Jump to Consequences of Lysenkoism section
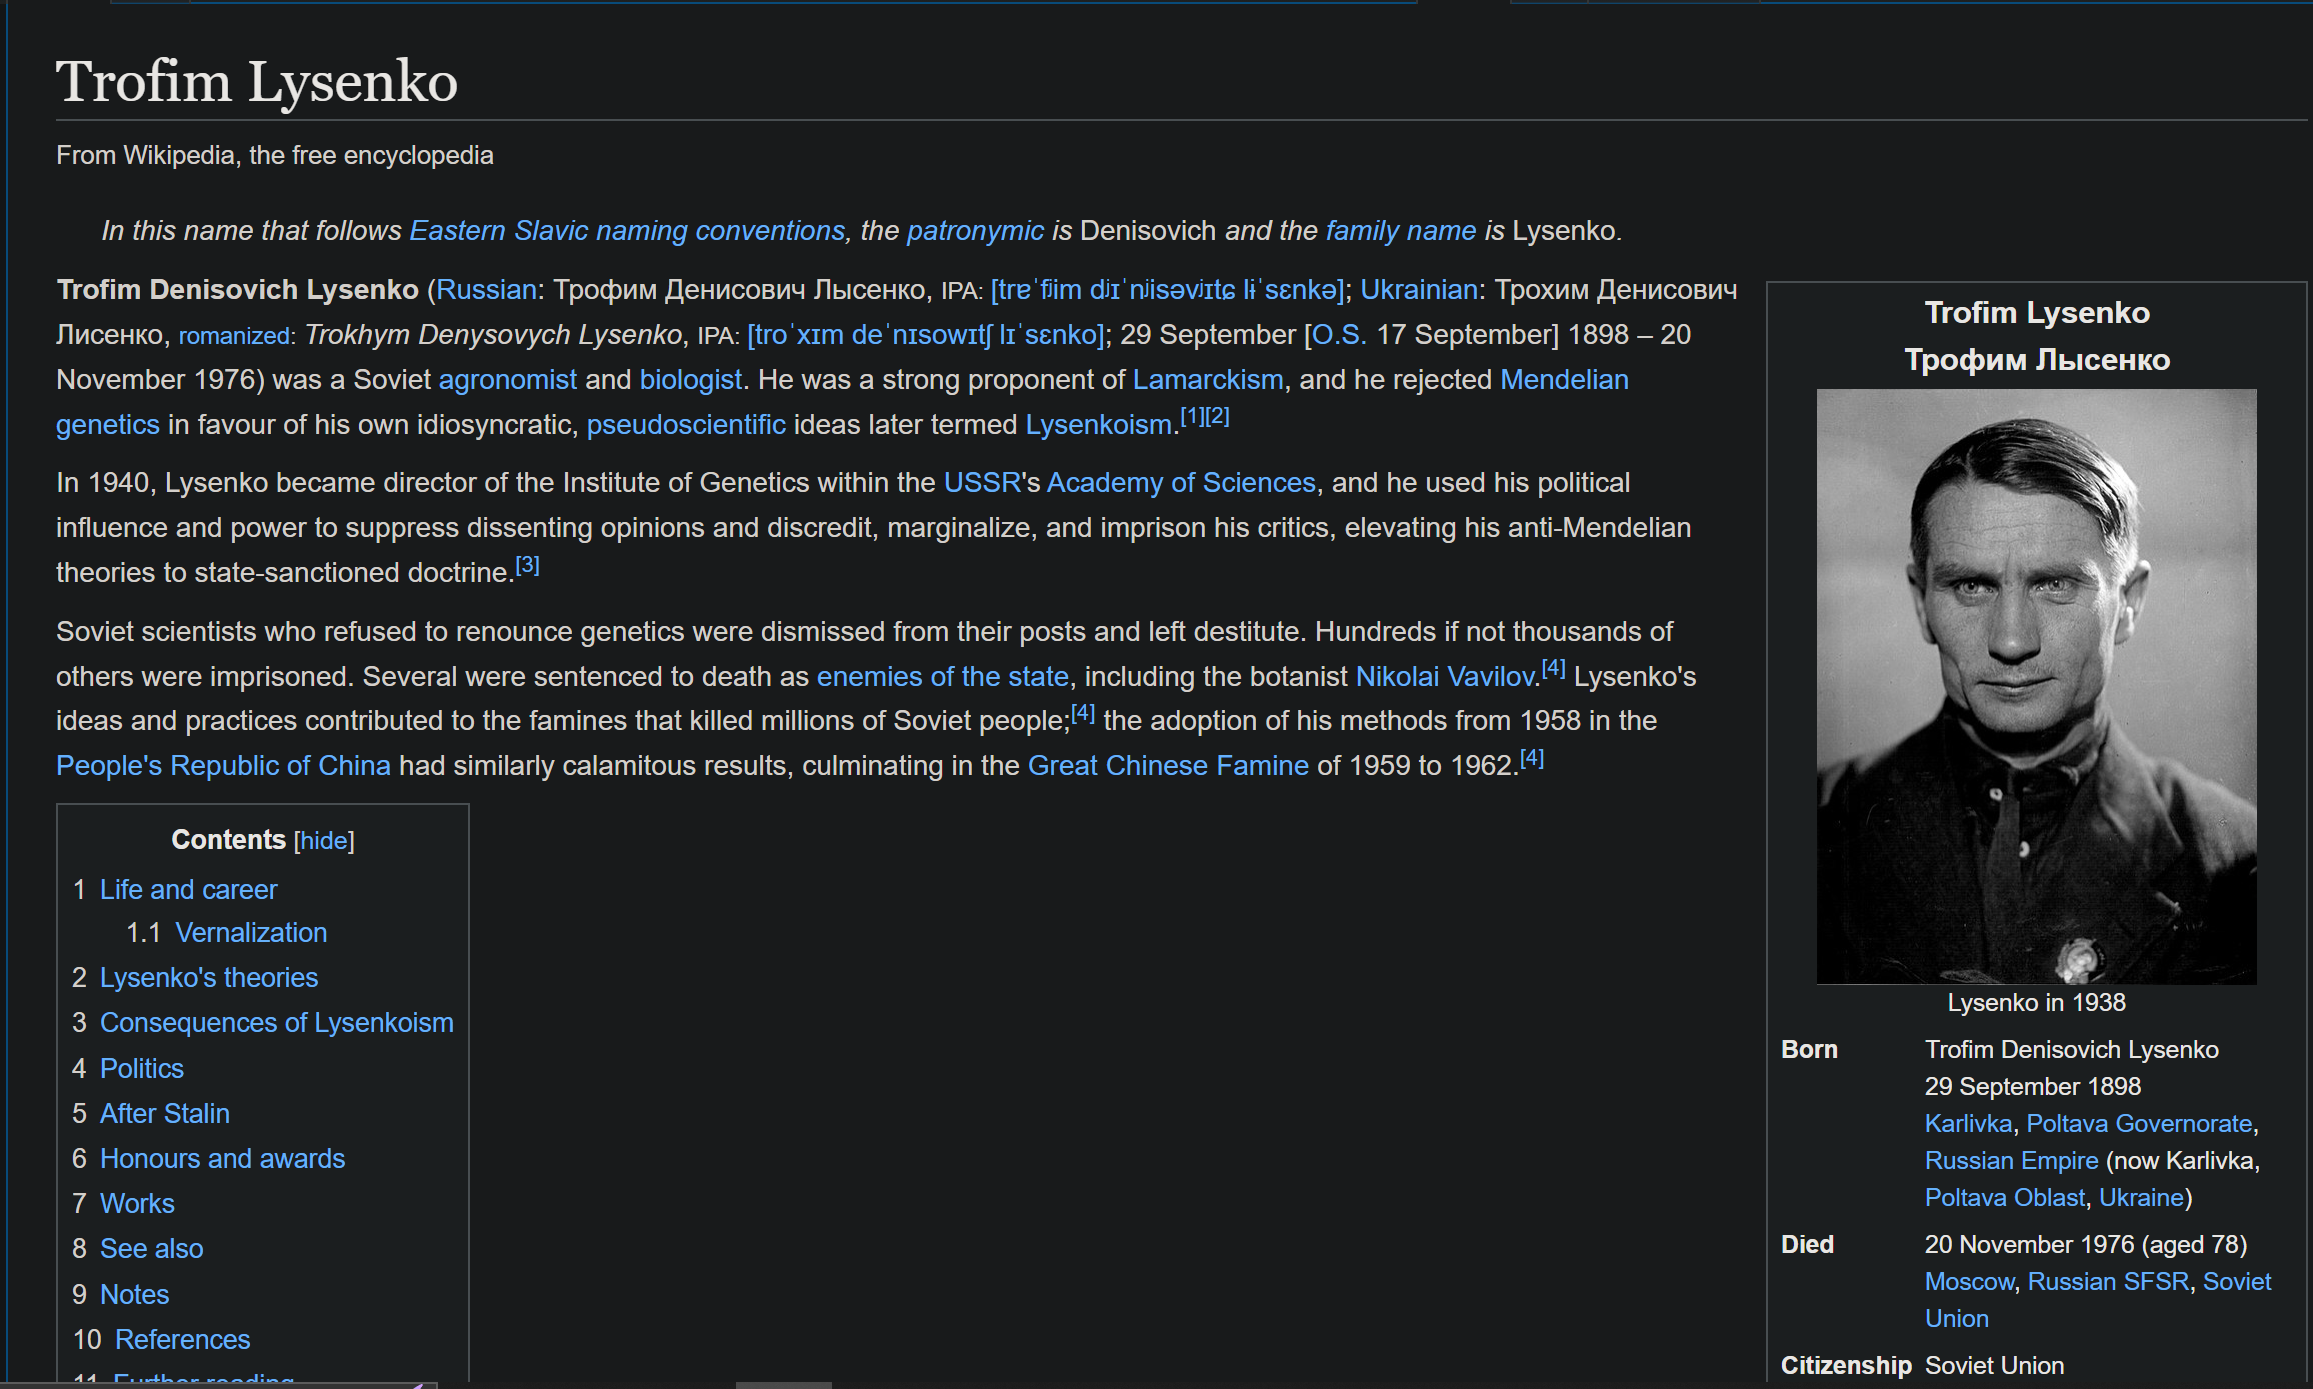The width and height of the screenshot is (2313, 1389). pos(277,1023)
